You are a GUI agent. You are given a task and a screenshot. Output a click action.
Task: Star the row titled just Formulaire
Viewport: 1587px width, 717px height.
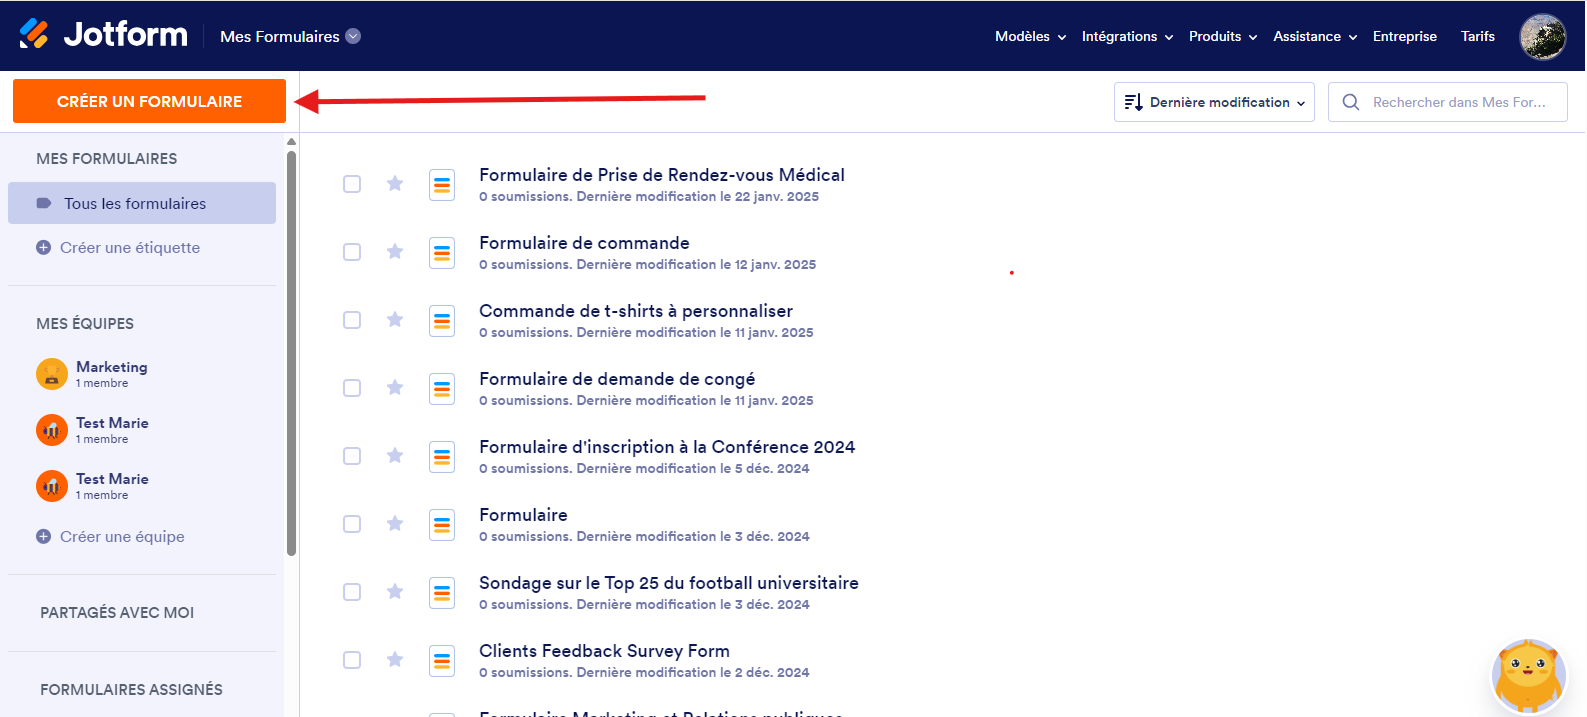395,524
